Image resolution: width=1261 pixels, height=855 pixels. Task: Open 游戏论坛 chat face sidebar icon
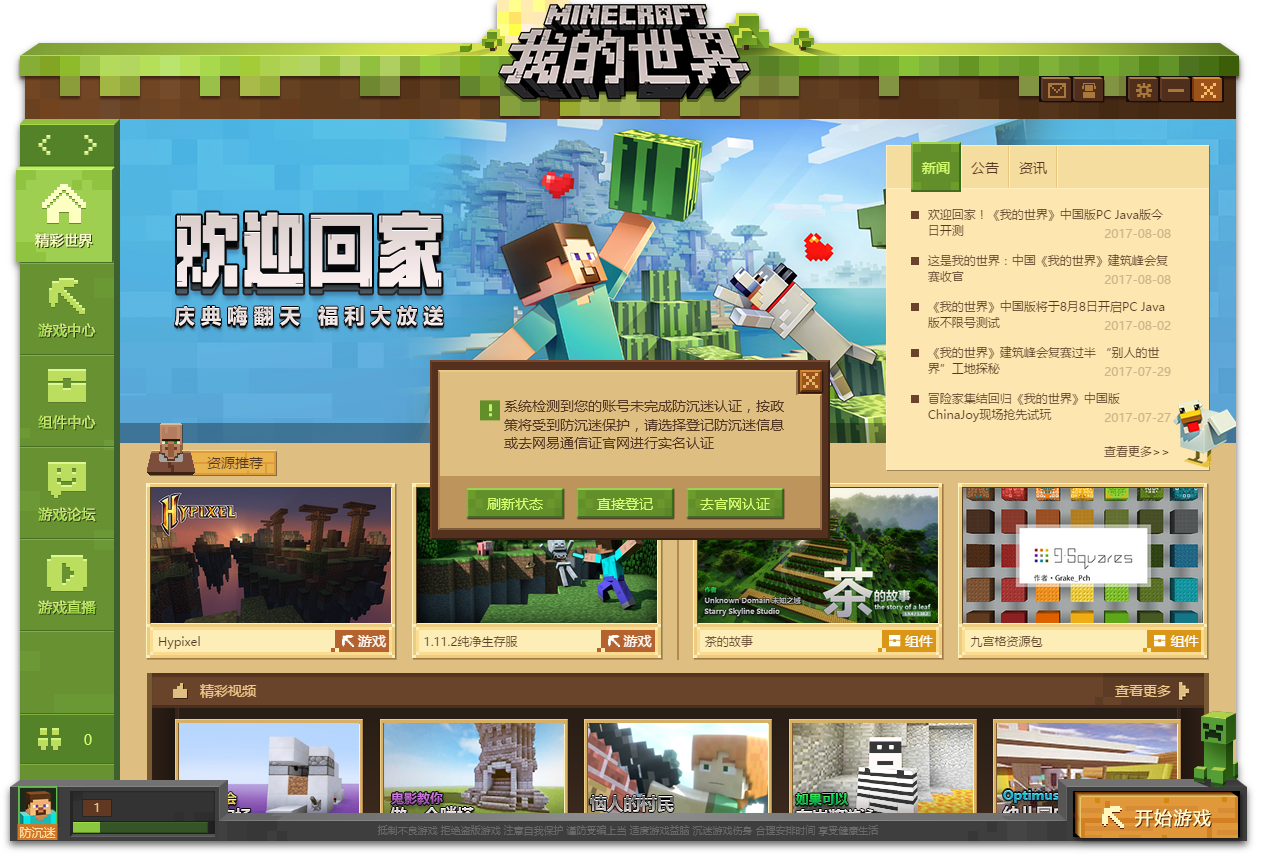(66, 491)
